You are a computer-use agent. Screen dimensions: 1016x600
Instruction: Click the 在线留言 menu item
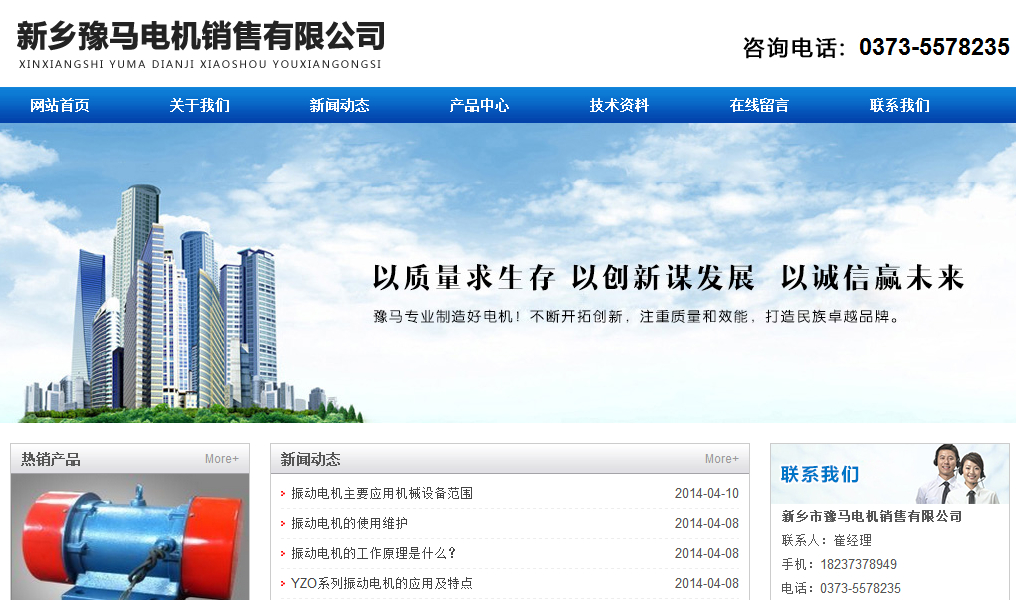click(x=759, y=105)
